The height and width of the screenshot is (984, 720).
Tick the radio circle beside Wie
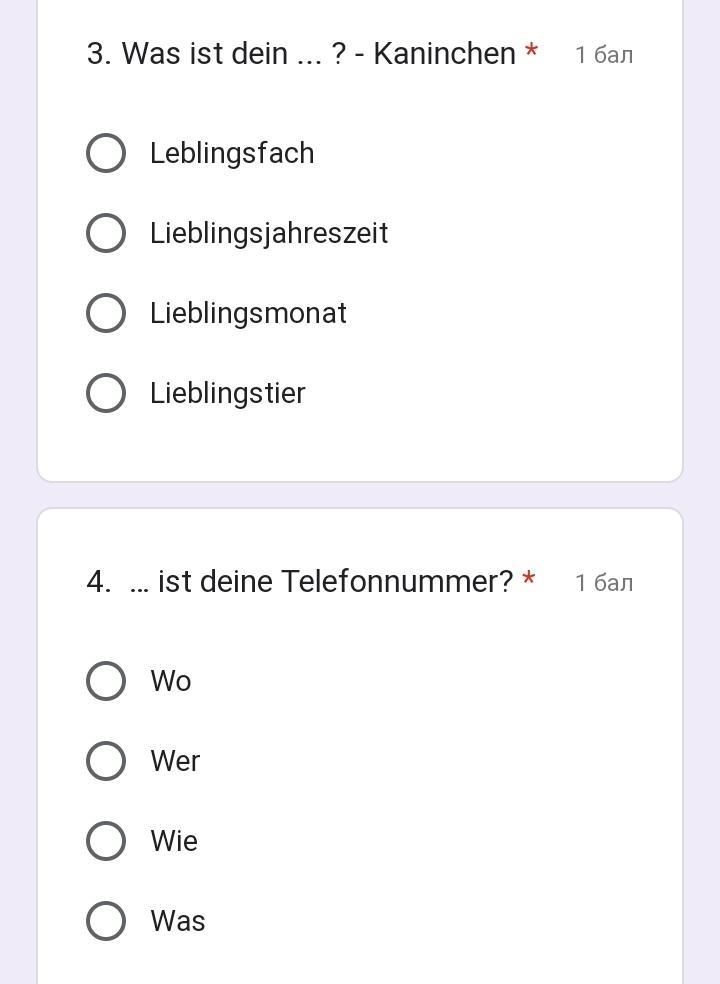click(106, 841)
